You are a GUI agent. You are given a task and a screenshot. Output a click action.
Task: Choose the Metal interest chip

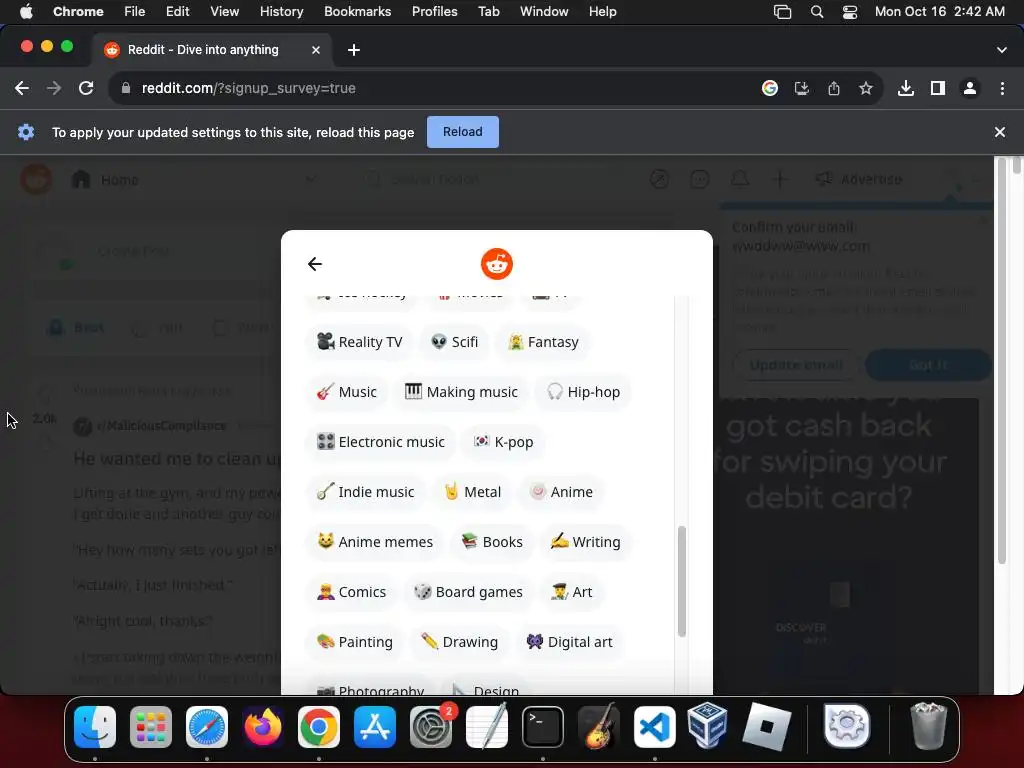[x=472, y=492]
